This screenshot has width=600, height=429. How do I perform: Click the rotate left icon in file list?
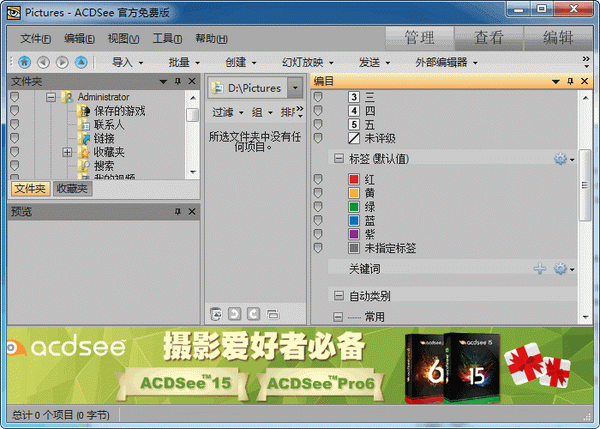click(x=235, y=314)
